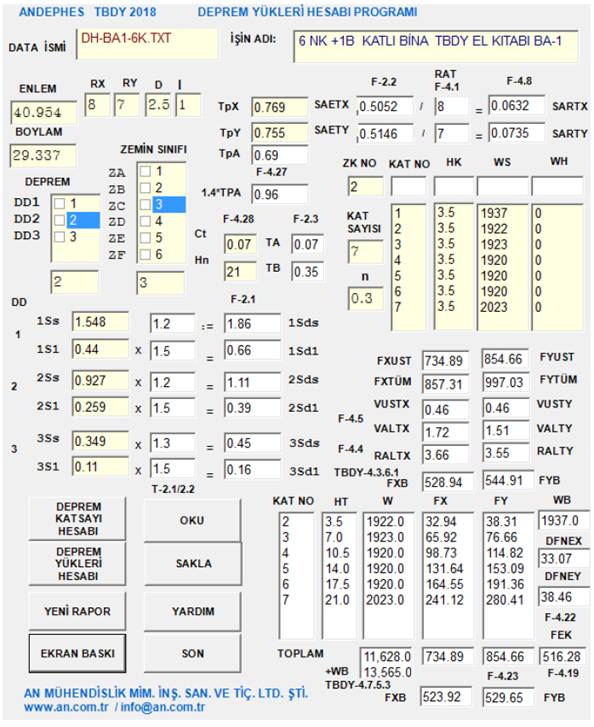Select WS list value 2023
The width and height of the screenshot is (594, 727).
tap(494, 307)
